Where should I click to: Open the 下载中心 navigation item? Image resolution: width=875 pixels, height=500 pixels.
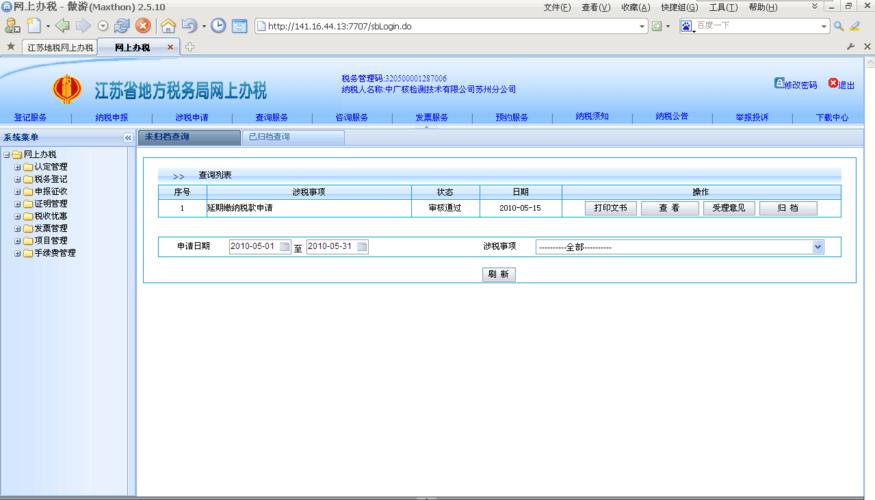point(832,117)
